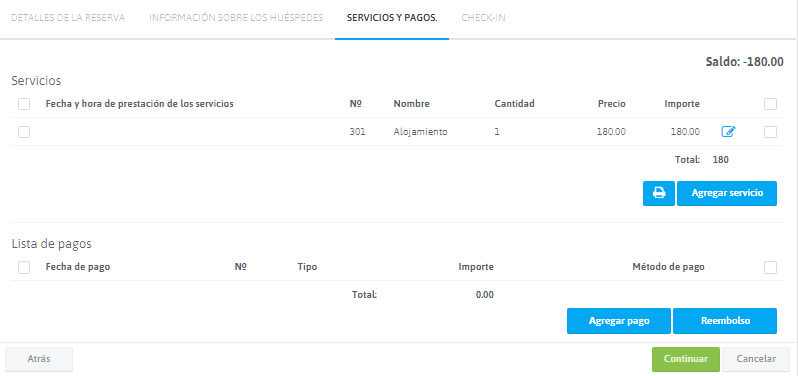798x376 pixels.
Task: Switch to Información sobre los huéspedes tab
Action: pos(236,17)
